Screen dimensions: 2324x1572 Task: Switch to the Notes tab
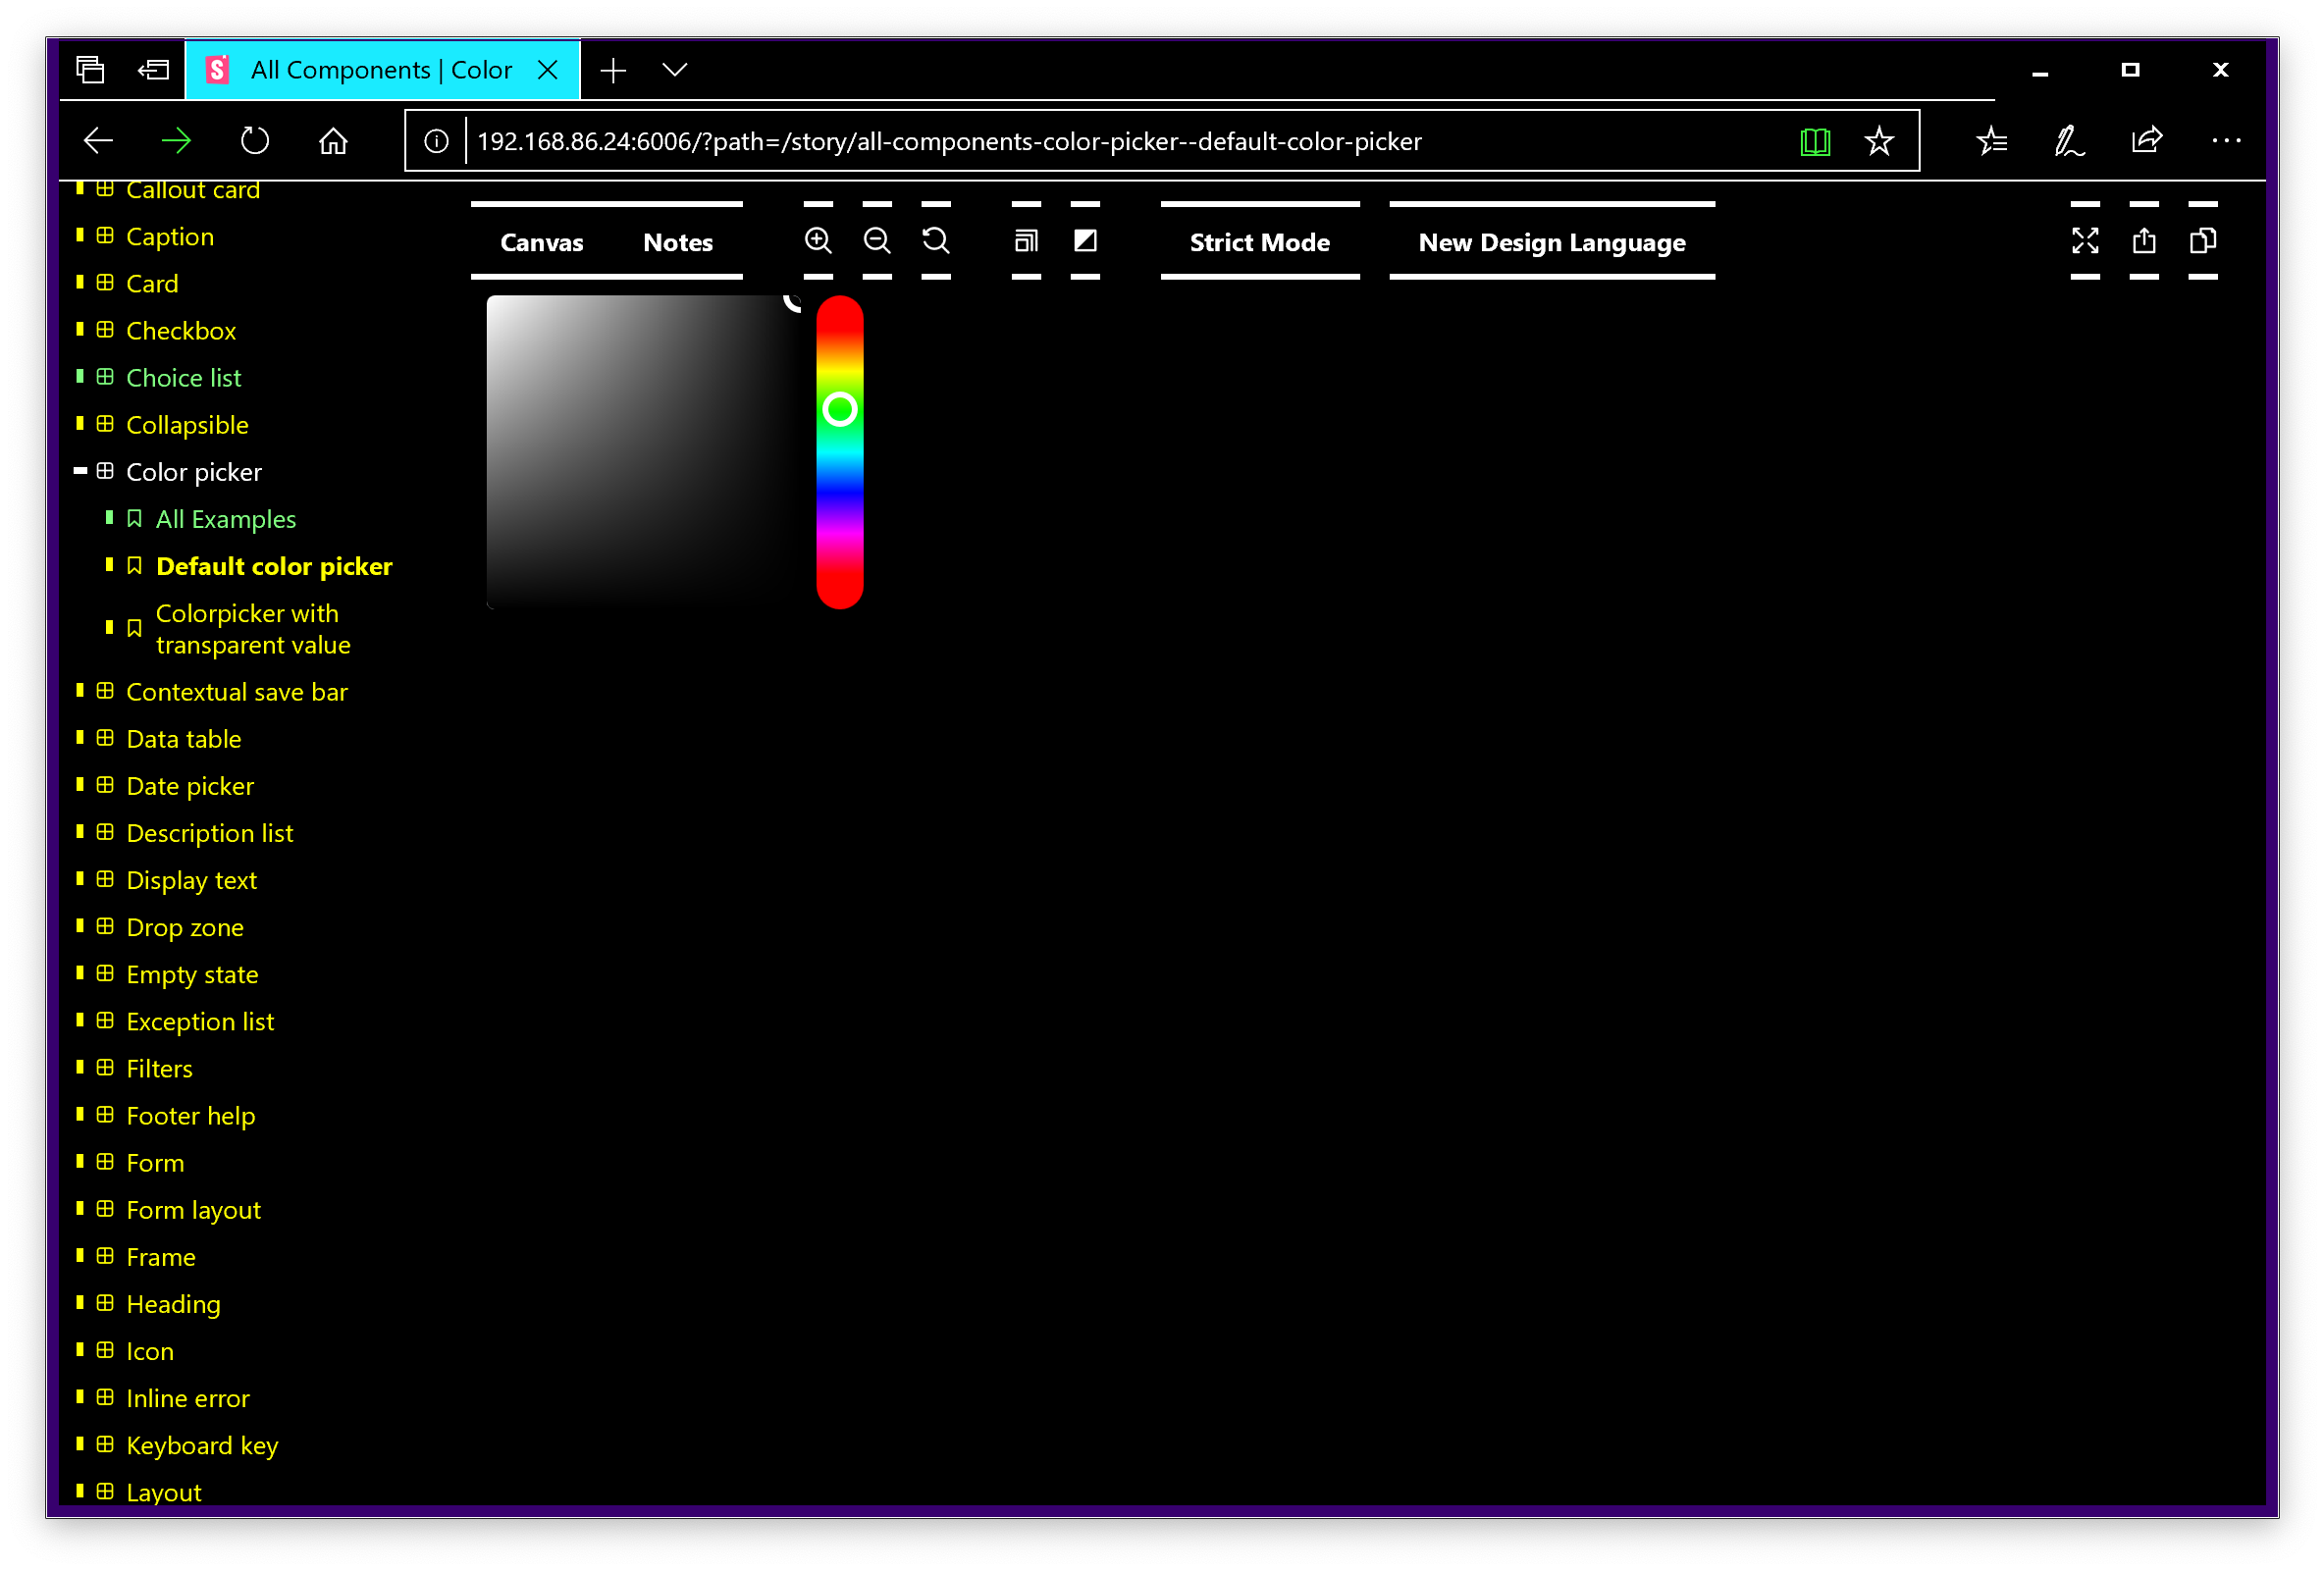coord(677,242)
